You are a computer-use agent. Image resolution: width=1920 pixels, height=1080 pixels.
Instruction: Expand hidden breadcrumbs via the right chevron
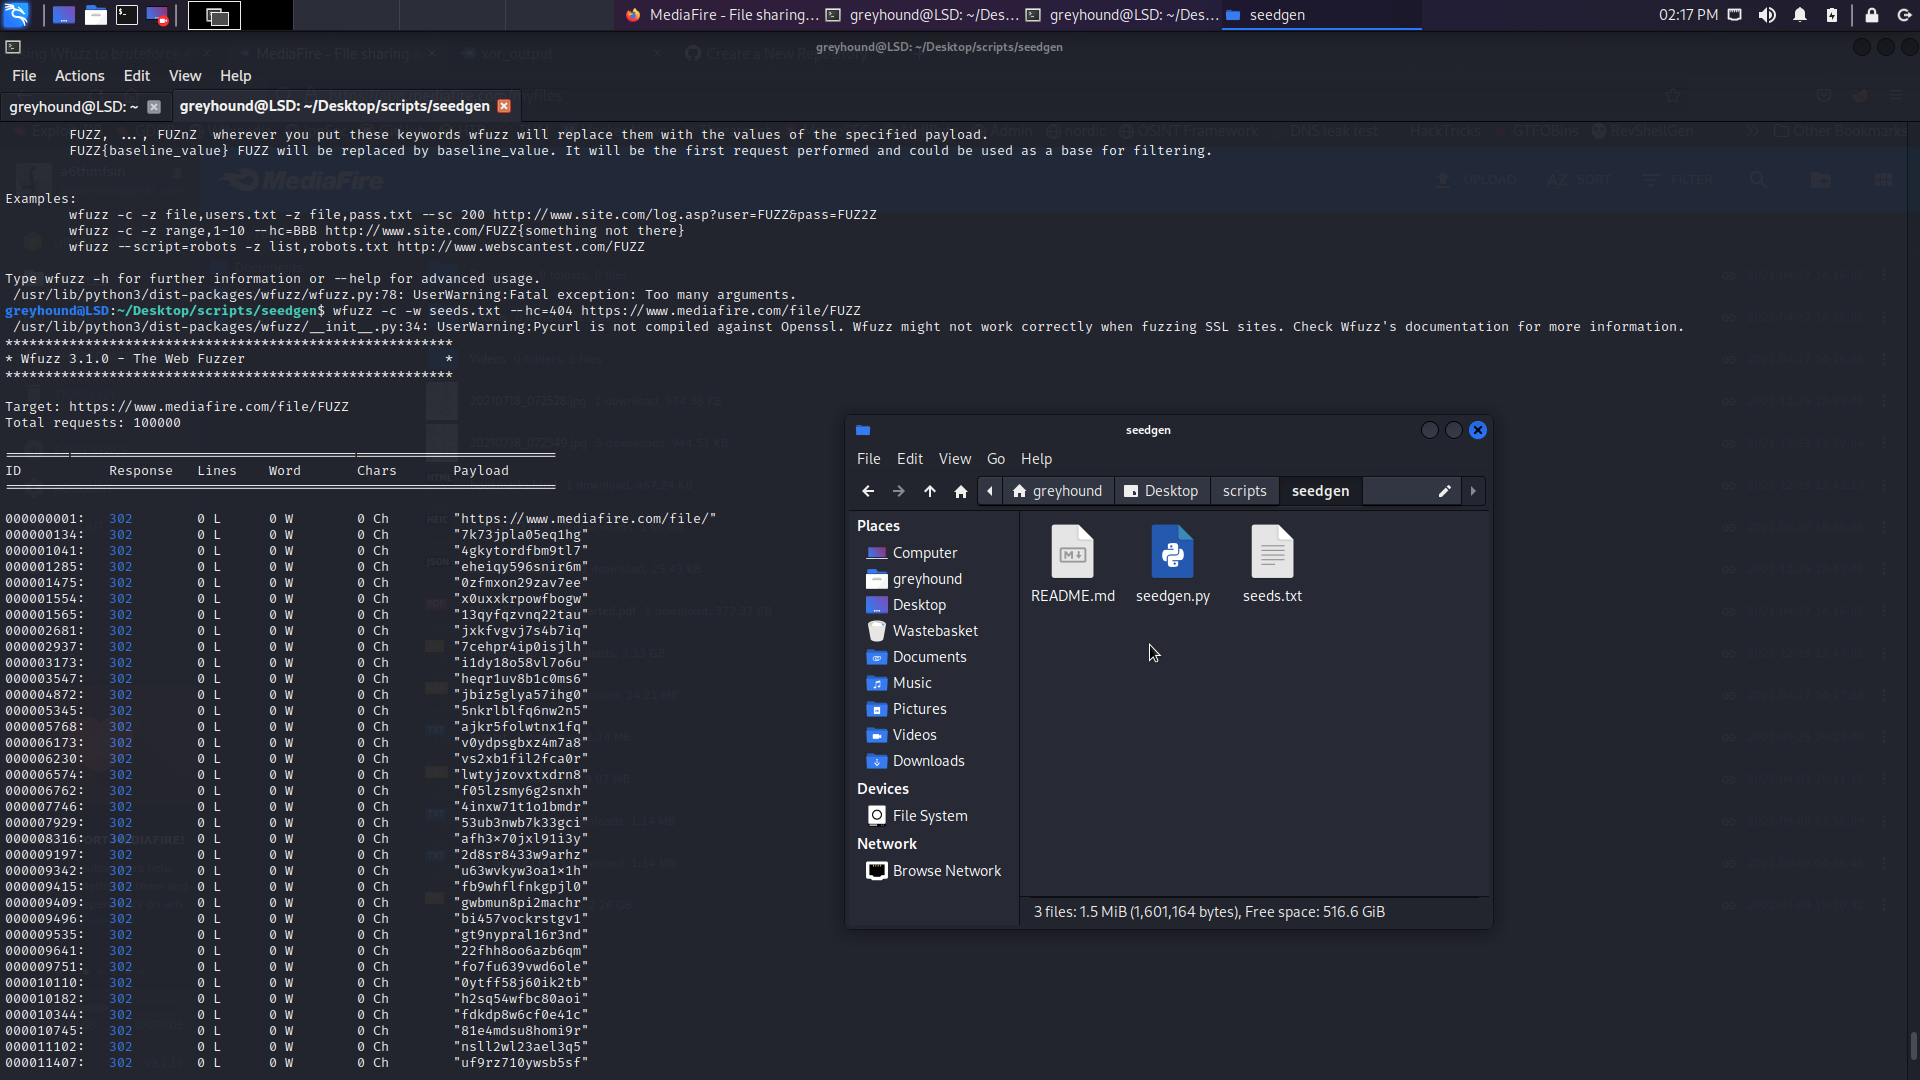(x=1473, y=491)
